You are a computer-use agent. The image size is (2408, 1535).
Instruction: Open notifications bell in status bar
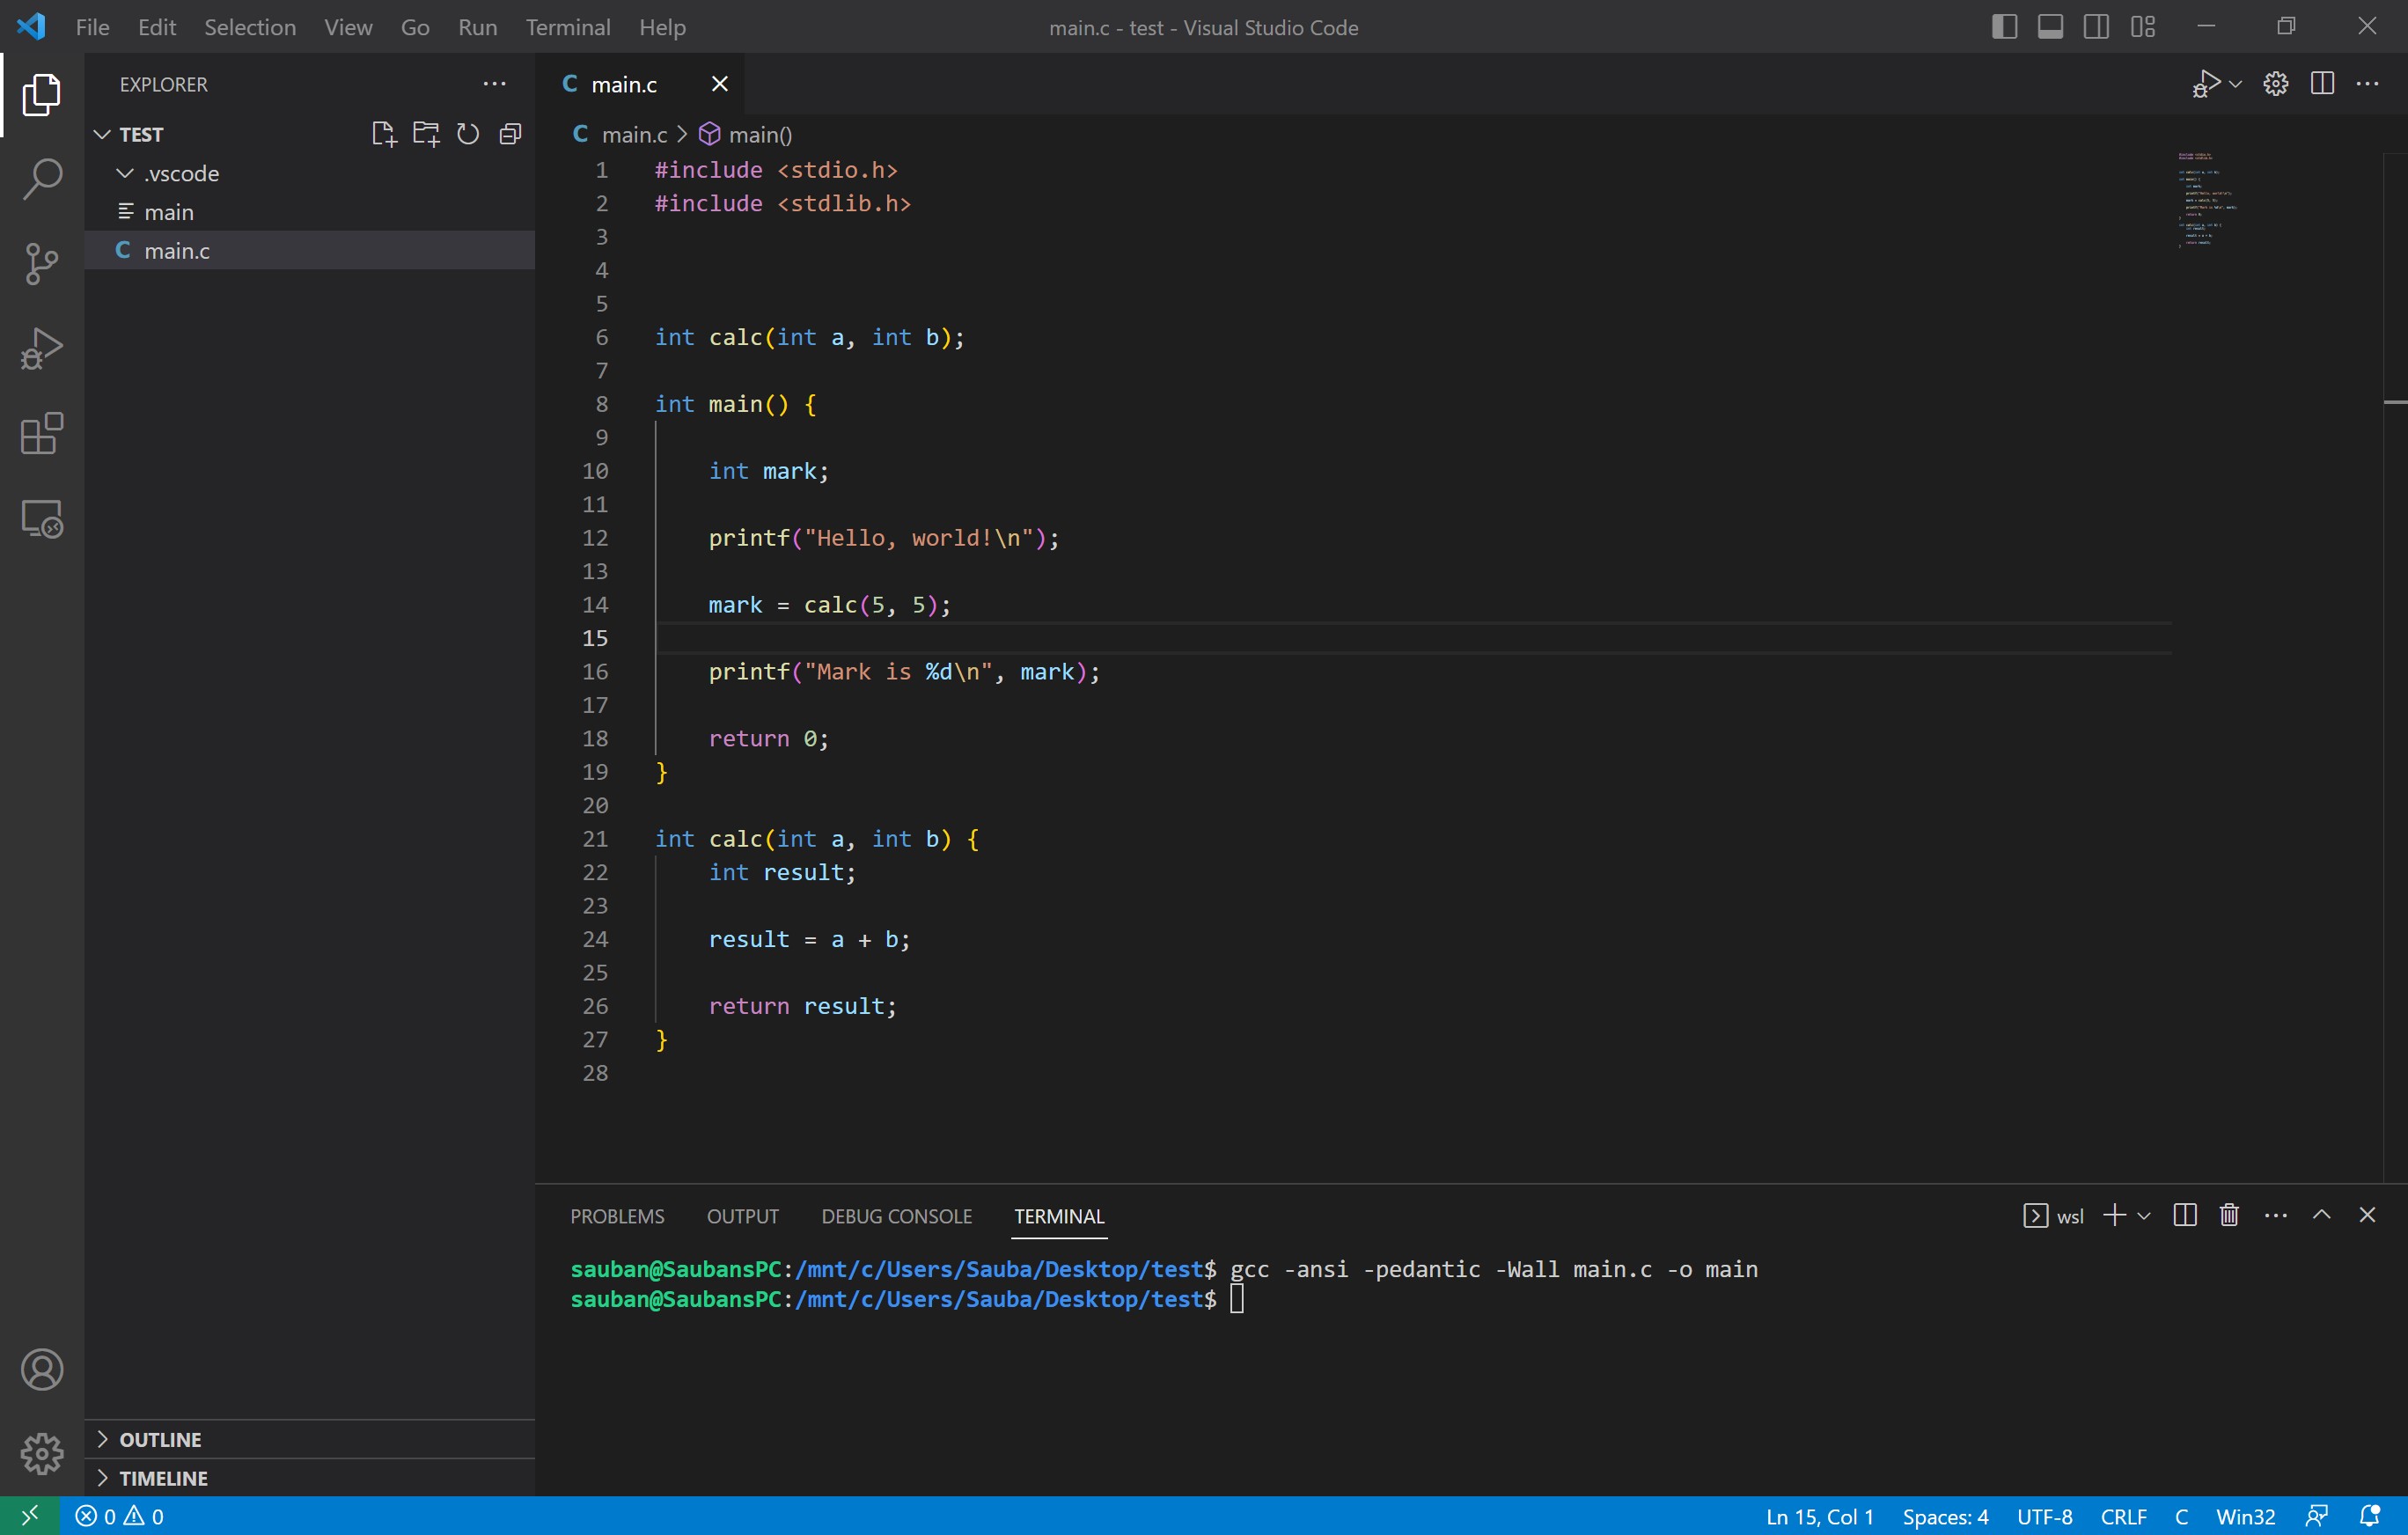pos(2369,1516)
